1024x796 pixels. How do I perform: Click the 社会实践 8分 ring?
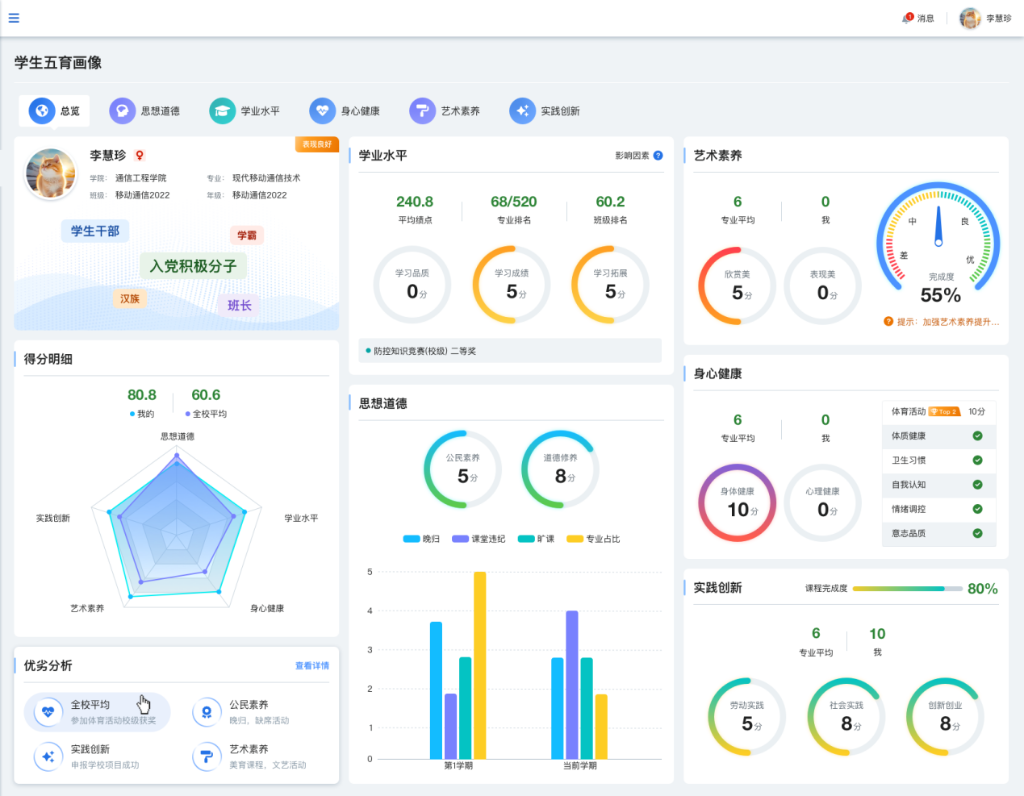pyautogui.click(x=846, y=717)
